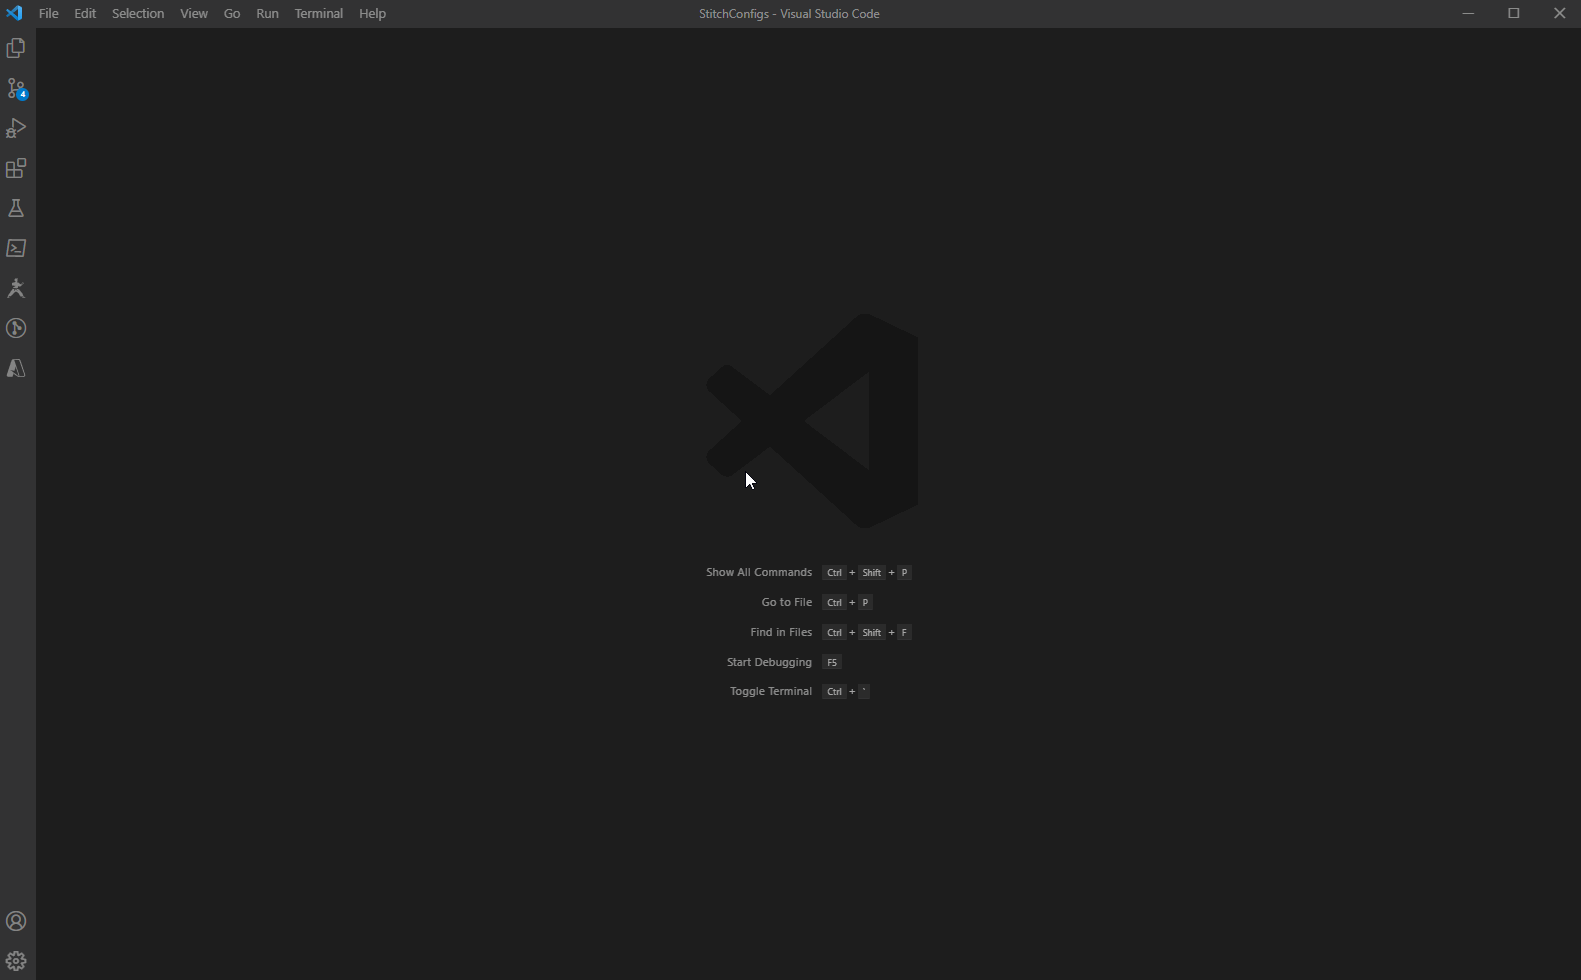Open the Azure view in activity bar
The height and width of the screenshot is (980, 1581).
click(16, 368)
